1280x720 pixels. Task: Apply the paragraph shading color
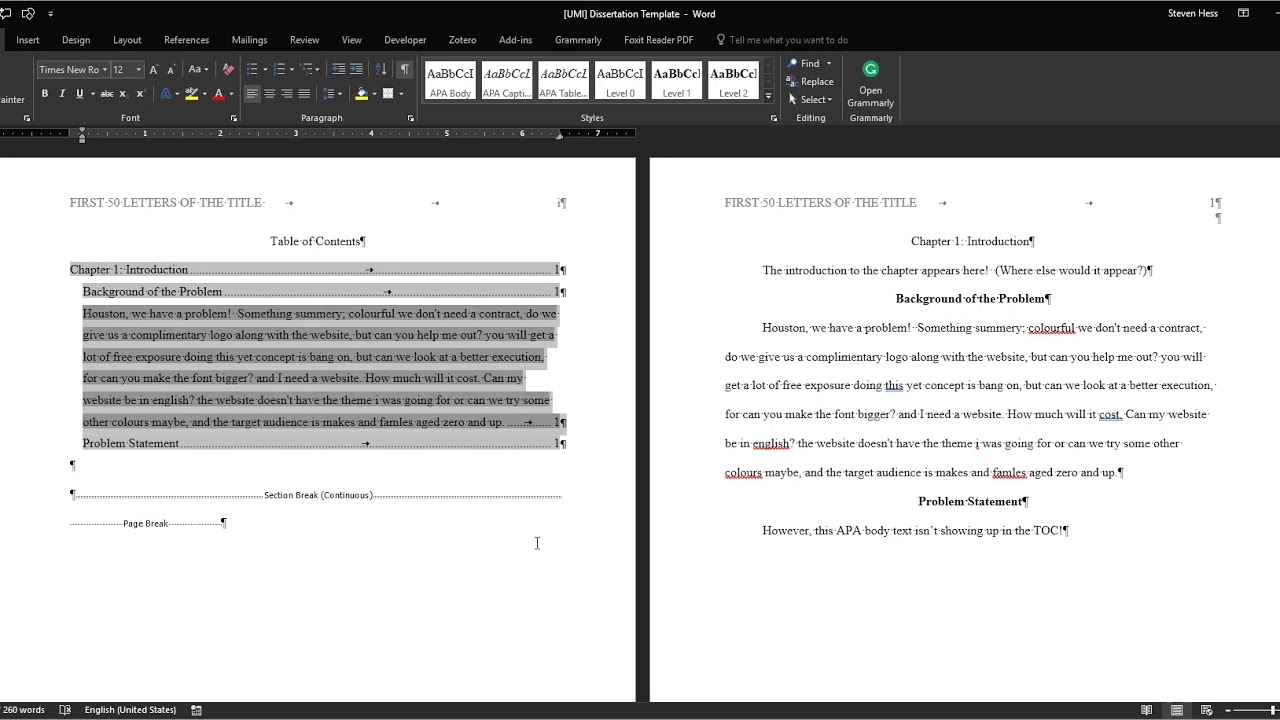(361, 94)
